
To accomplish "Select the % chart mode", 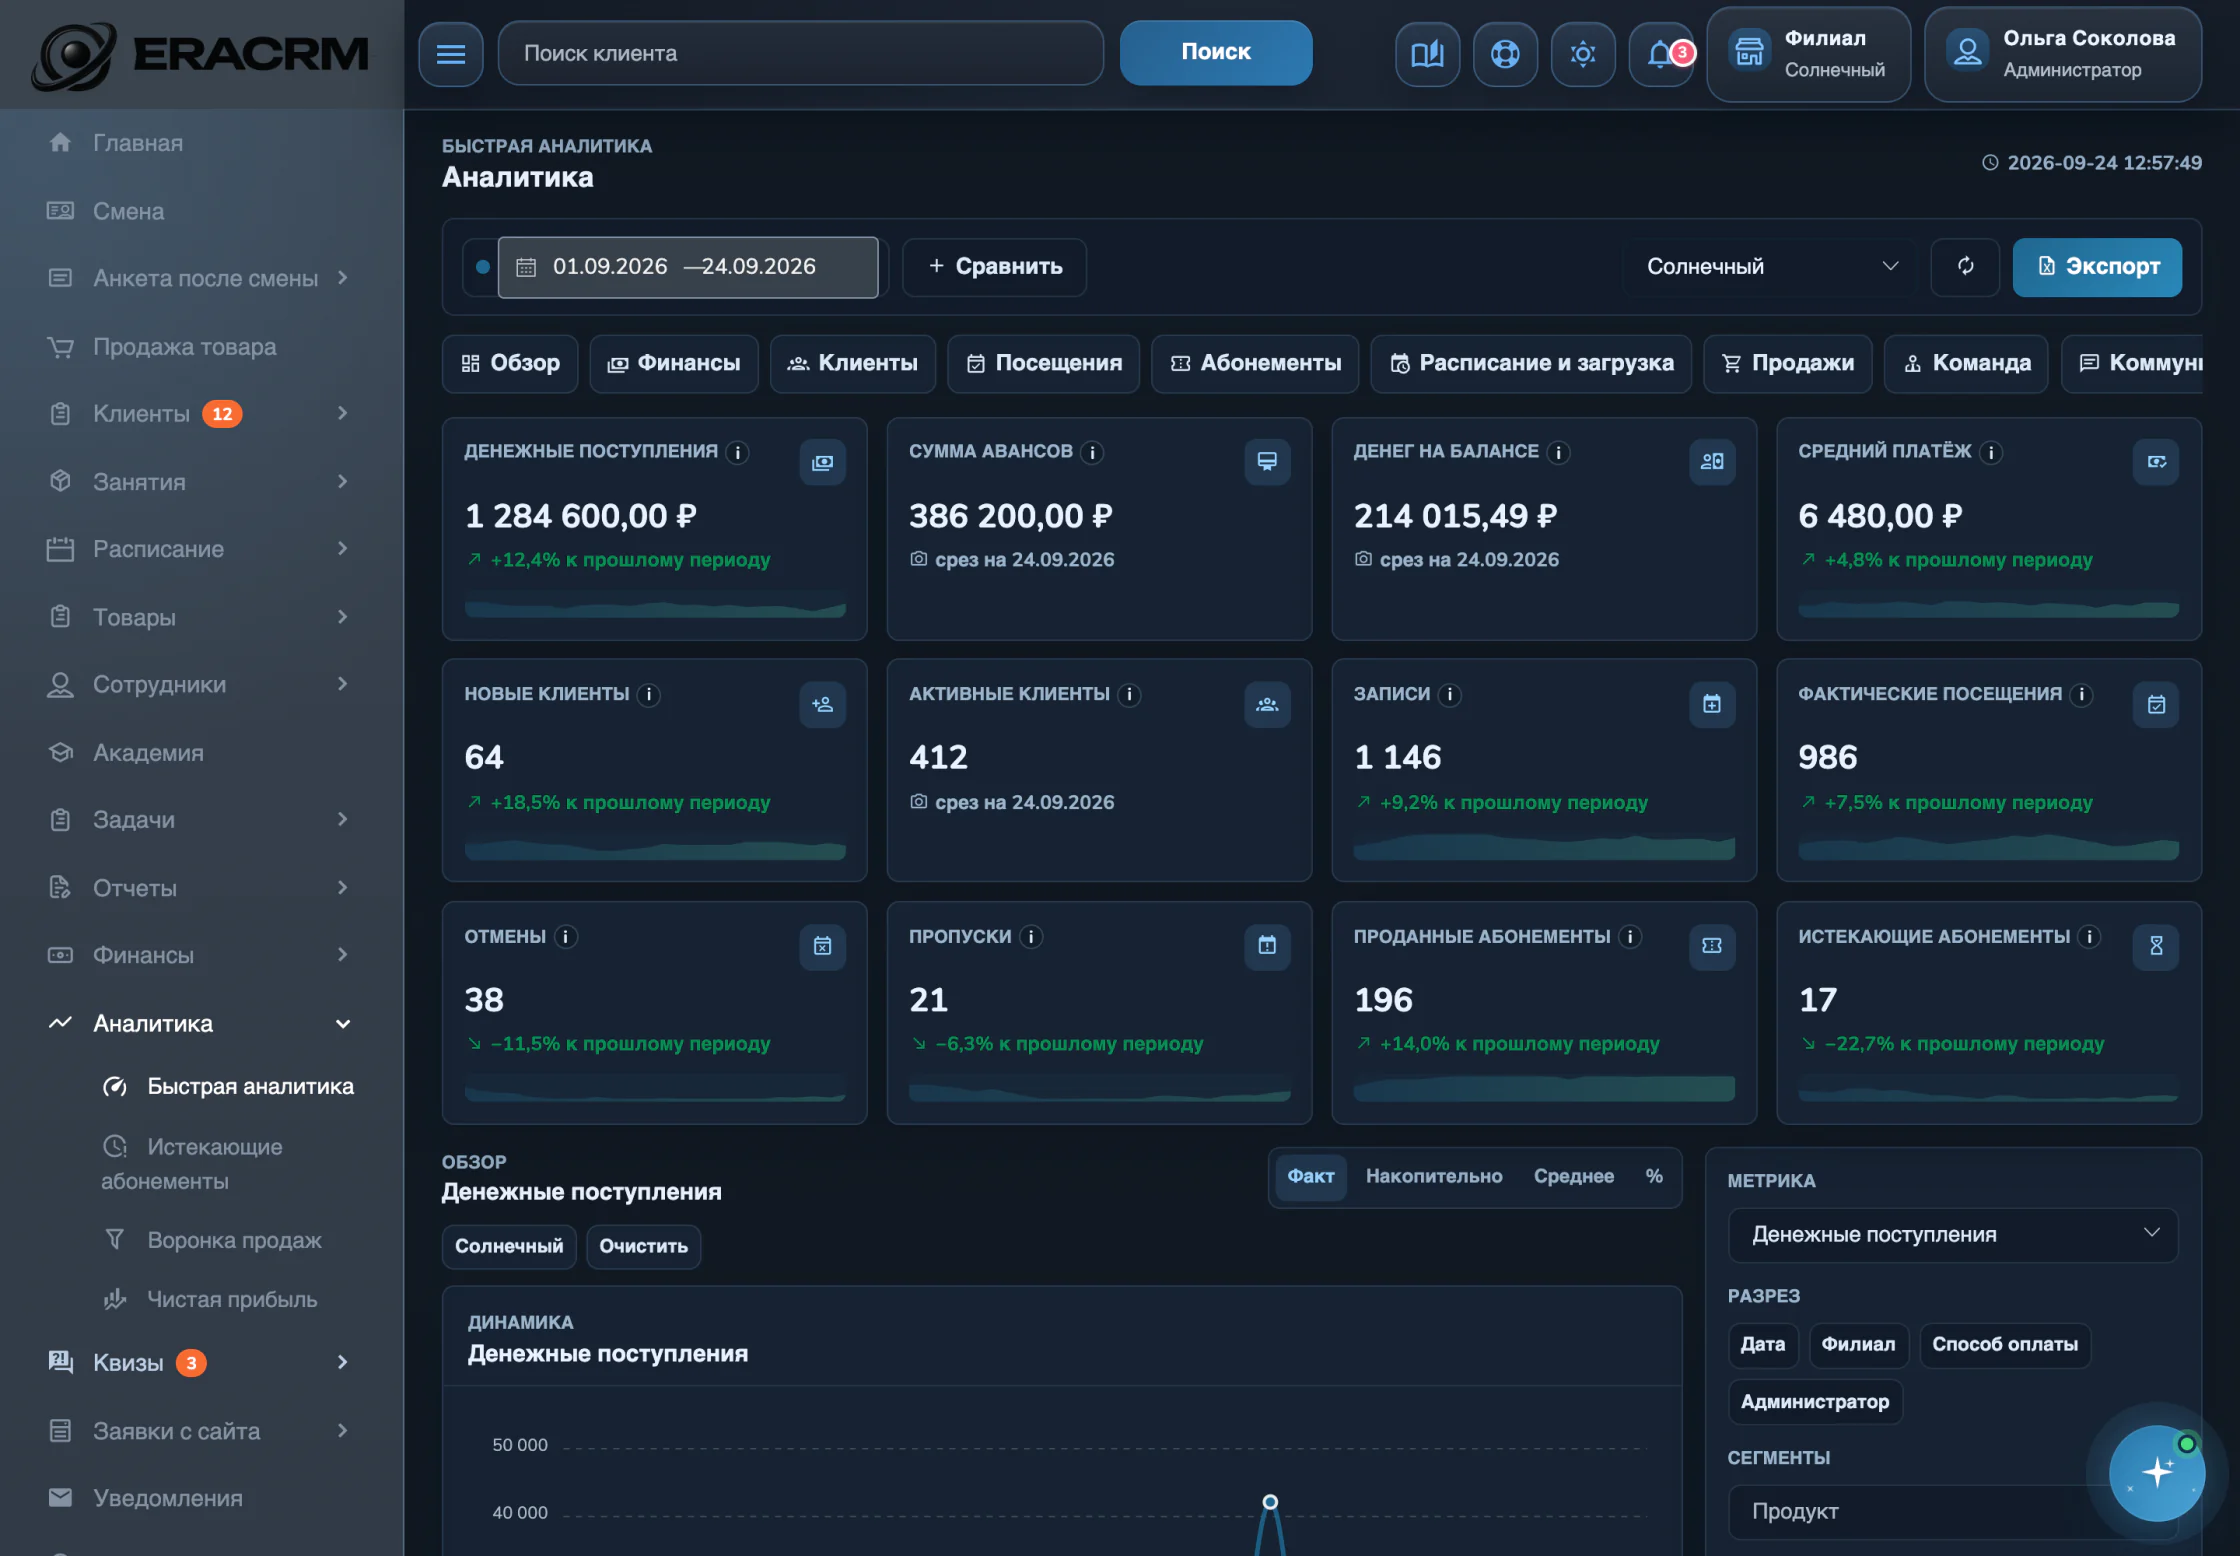I will click(x=1654, y=1177).
